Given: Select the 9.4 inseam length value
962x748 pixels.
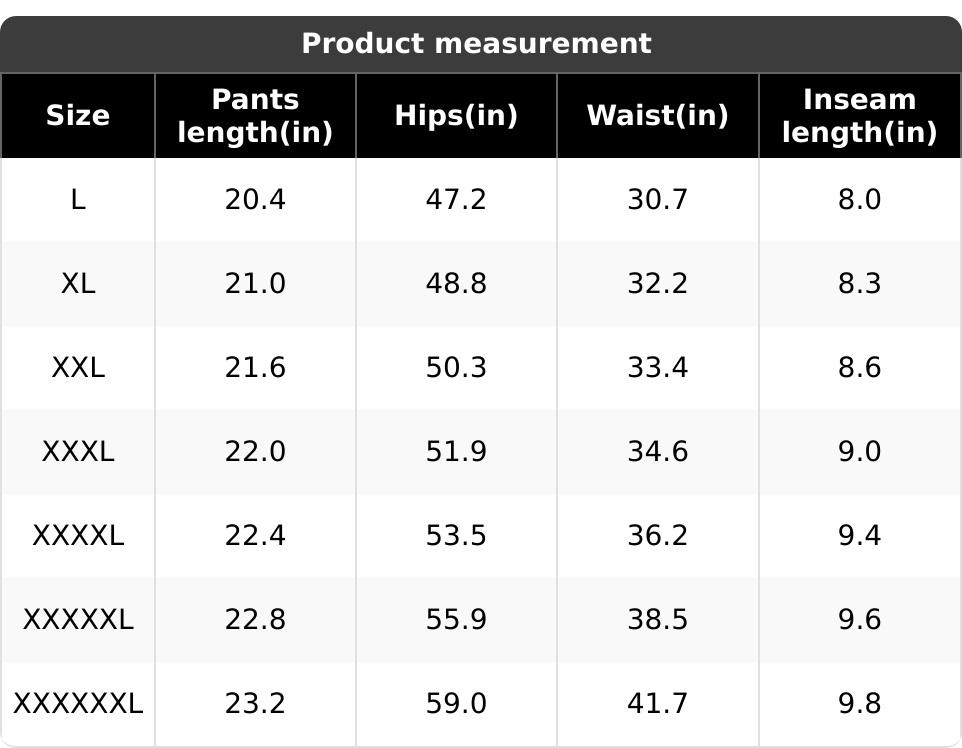Looking at the screenshot, I should coord(859,536).
